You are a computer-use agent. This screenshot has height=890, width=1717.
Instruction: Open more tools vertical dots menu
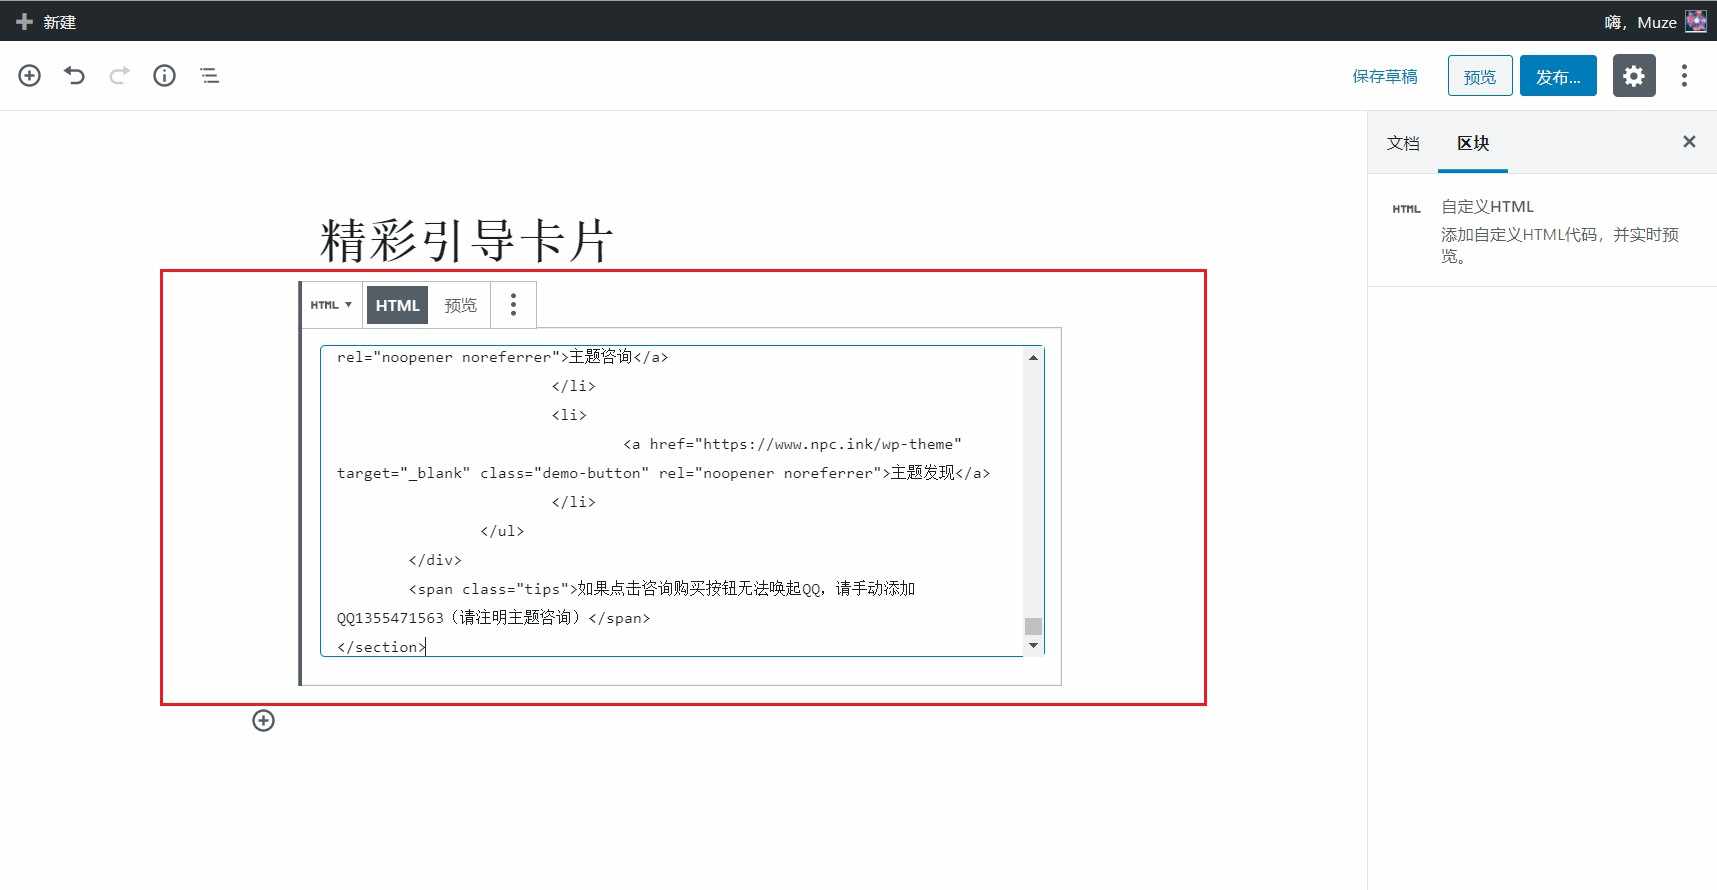1684,76
